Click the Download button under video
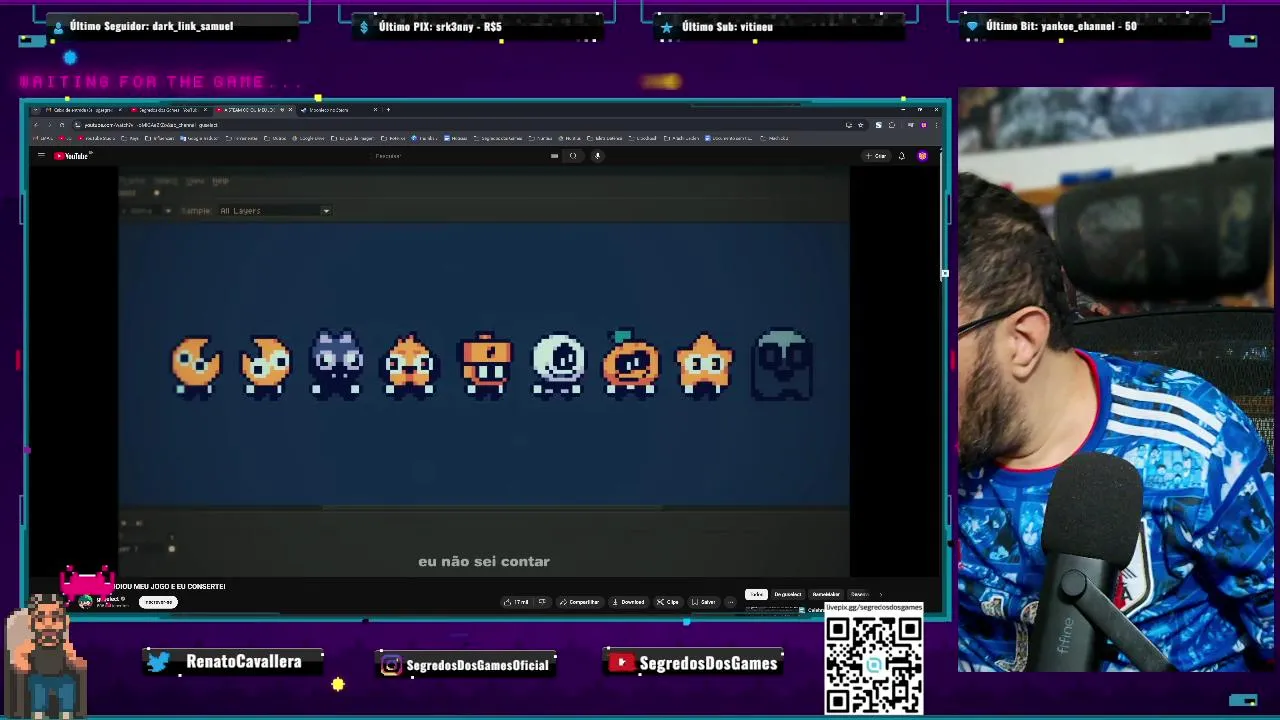Image resolution: width=1280 pixels, height=720 pixels. coord(629,602)
